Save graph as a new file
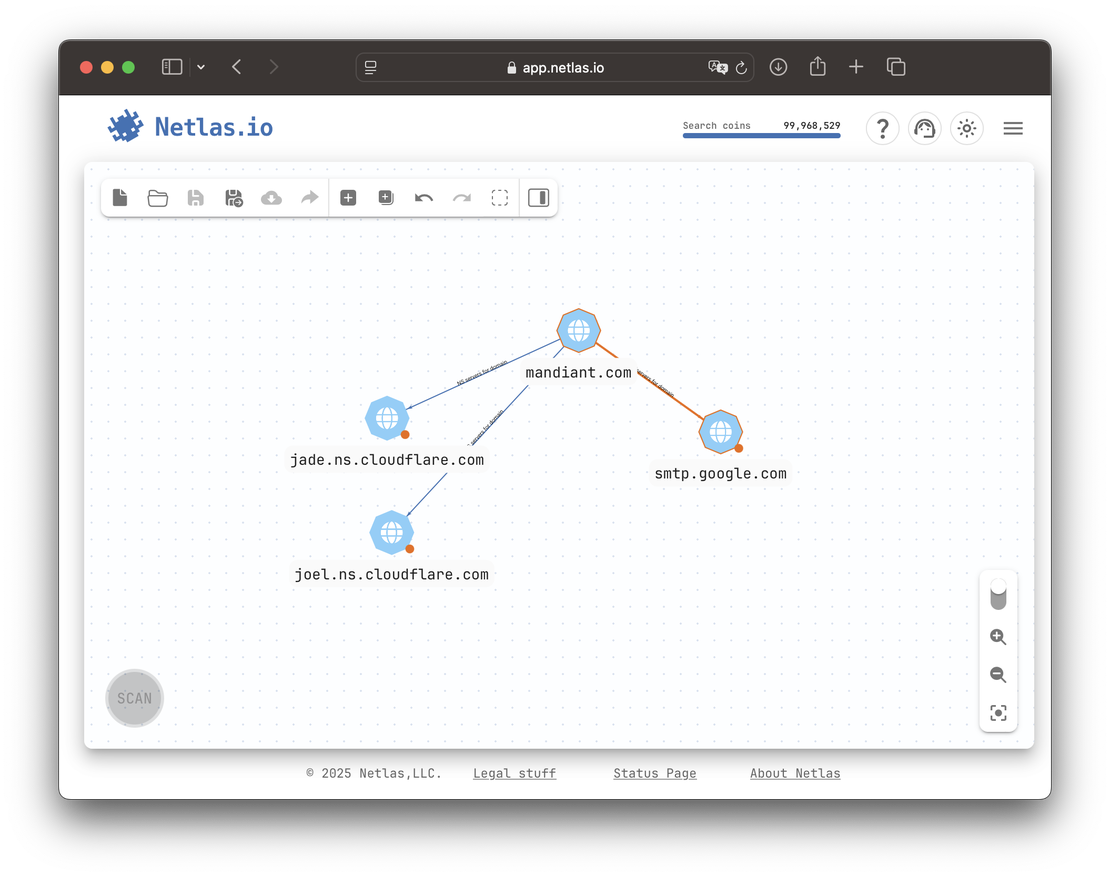1110x877 pixels. tap(233, 197)
